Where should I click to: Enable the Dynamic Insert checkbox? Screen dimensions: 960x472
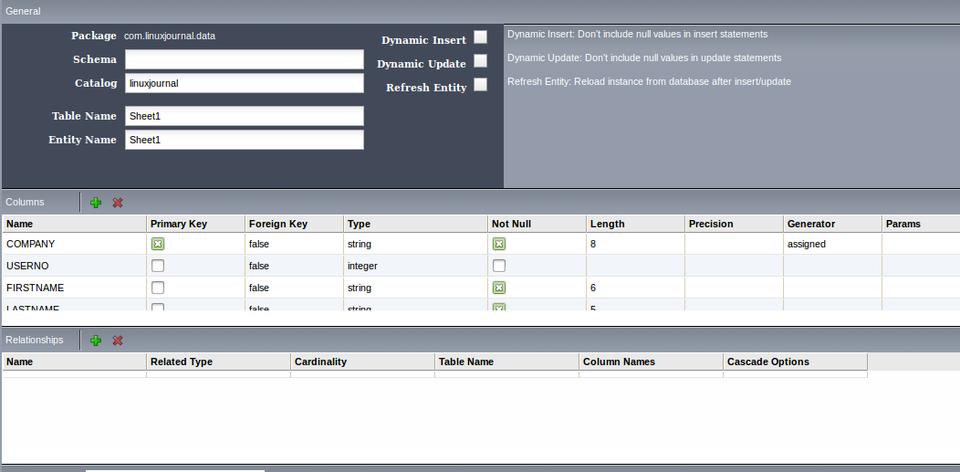(481, 37)
